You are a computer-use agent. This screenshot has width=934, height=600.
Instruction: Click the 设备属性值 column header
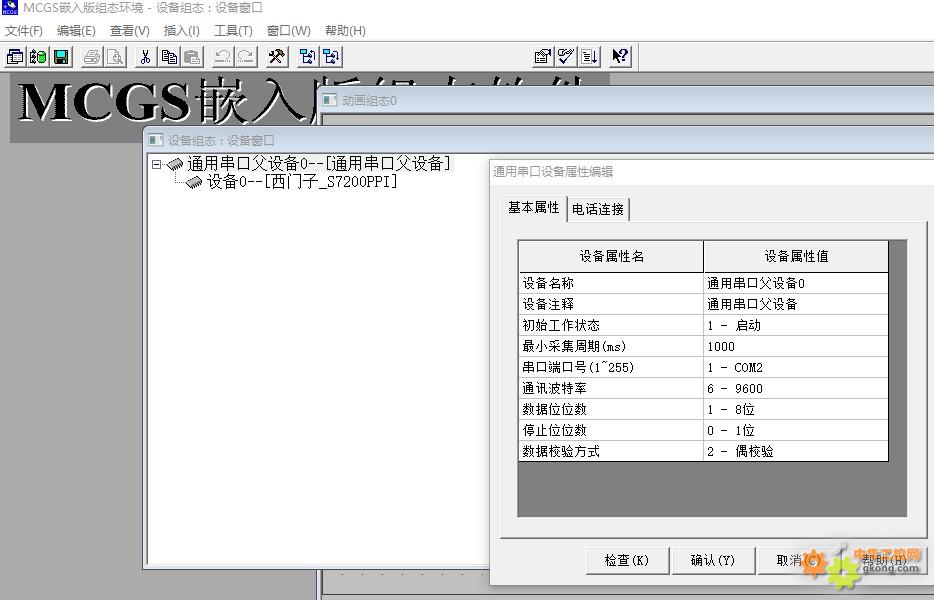coord(796,256)
